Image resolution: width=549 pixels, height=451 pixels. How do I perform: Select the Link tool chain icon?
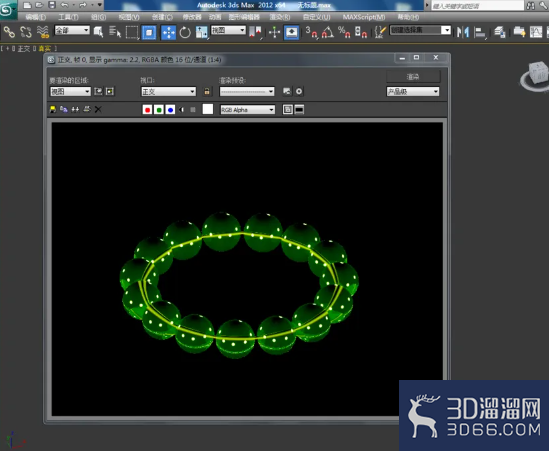pyautogui.click(x=9, y=32)
